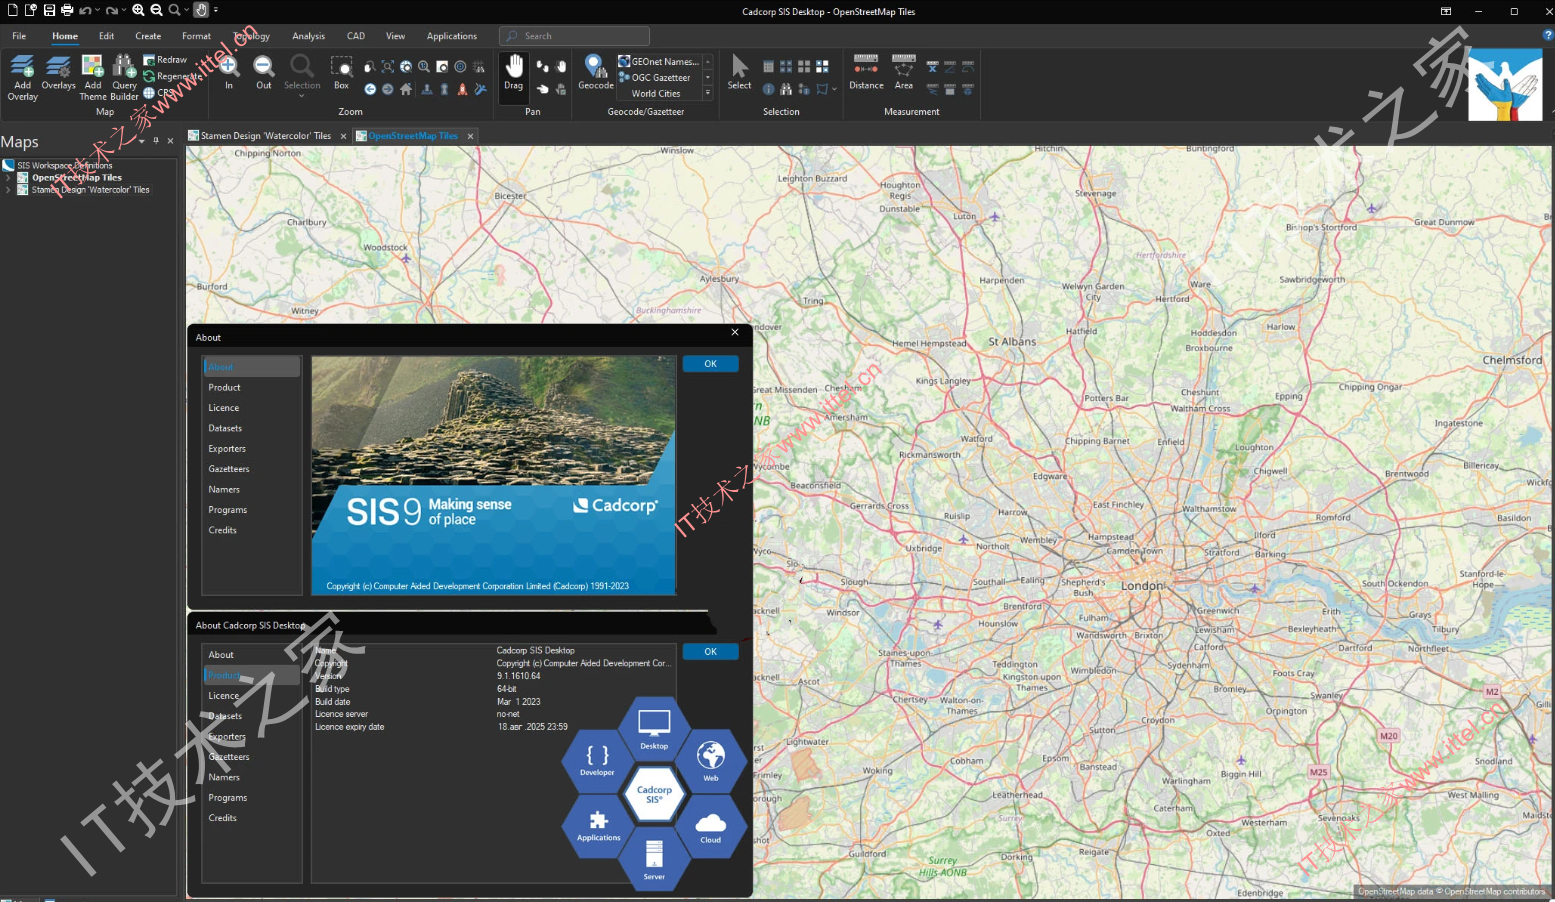The width and height of the screenshot is (1555, 902).
Task: Expand the Stamen Design 'Watercolor' Tiles tree node
Action: (x=9, y=190)
